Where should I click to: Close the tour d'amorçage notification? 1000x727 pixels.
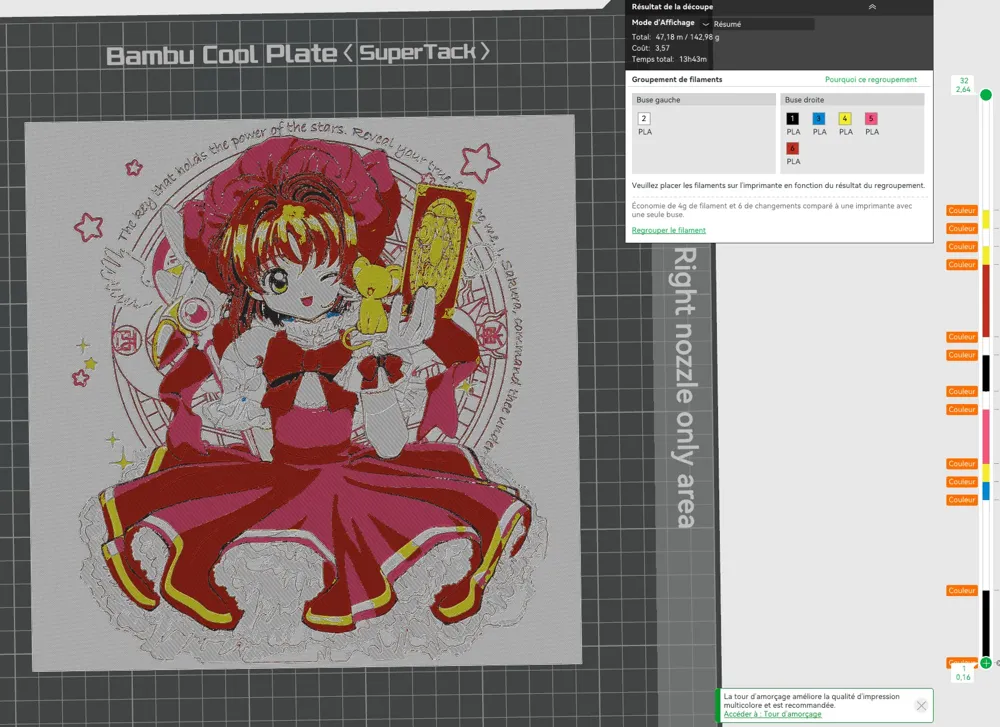pos(921,705)
